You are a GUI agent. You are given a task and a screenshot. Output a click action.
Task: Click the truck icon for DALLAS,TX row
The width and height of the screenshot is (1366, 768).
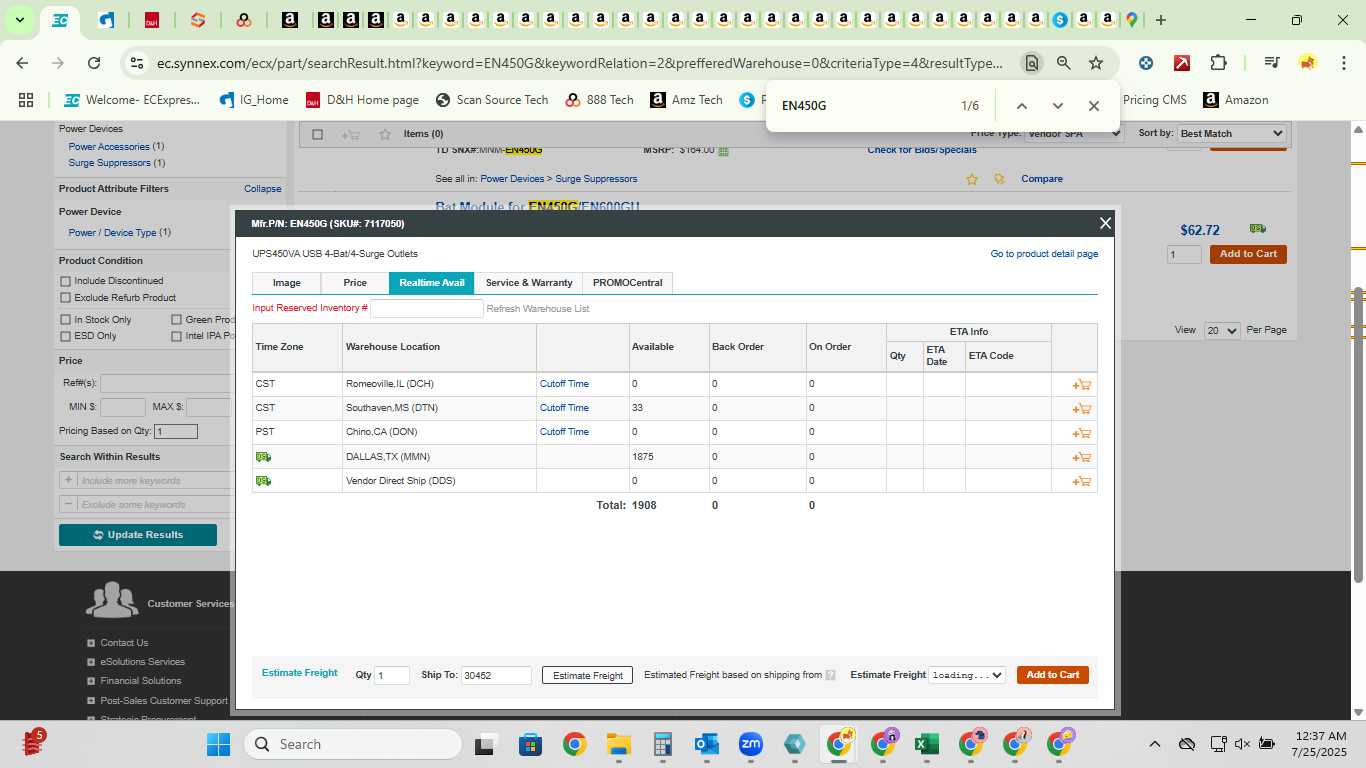click(263, 457)
